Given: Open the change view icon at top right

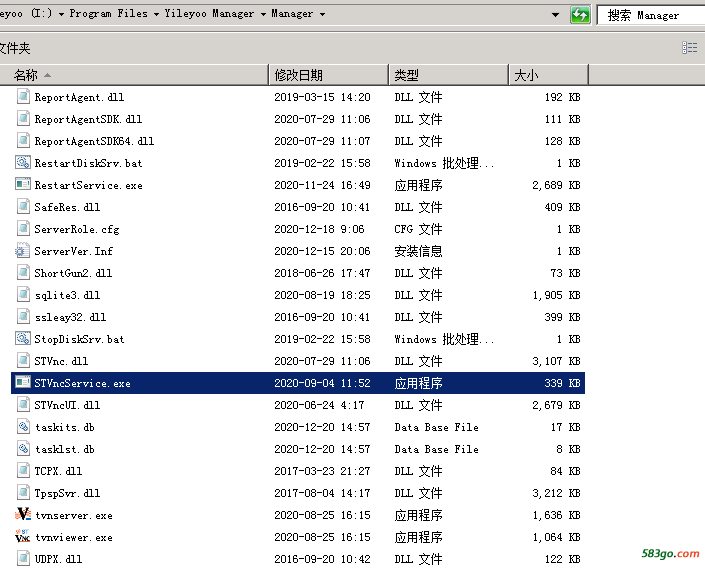Looking at the screenshot, I should click(689, 47).
